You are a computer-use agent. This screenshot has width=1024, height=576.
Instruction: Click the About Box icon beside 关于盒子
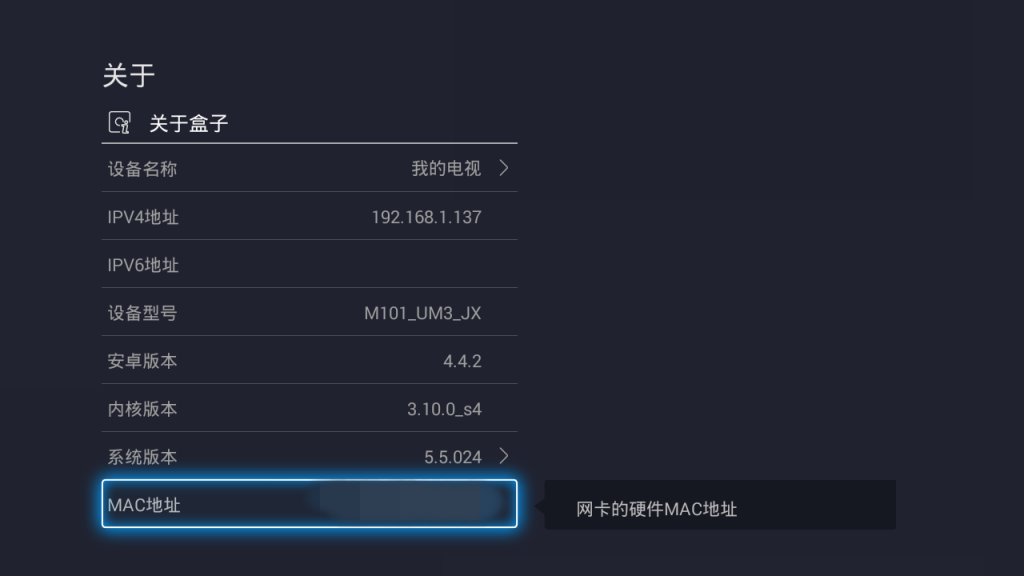(x=119, y=123)
